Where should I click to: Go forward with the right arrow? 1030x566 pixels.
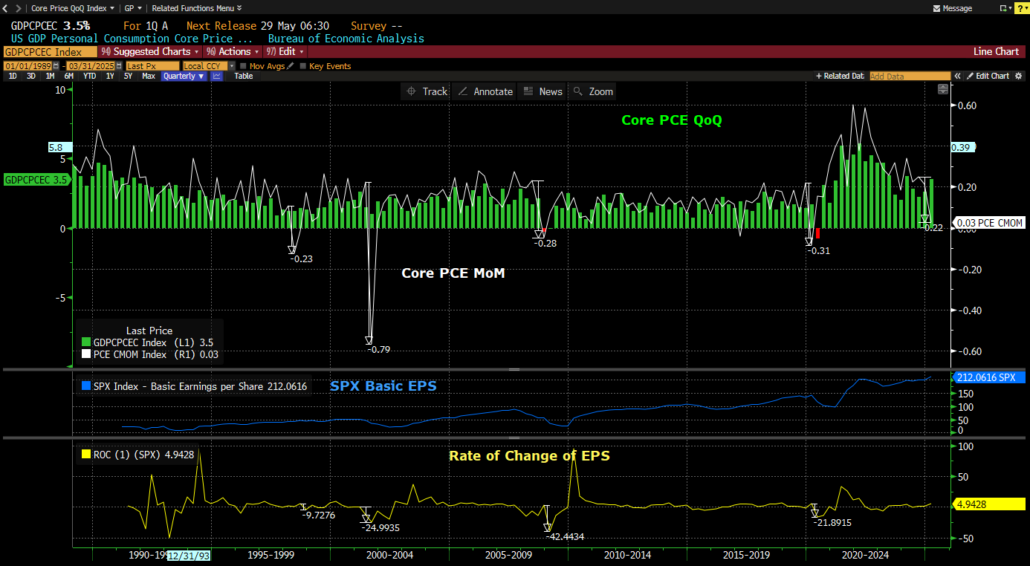pos(18,8)
